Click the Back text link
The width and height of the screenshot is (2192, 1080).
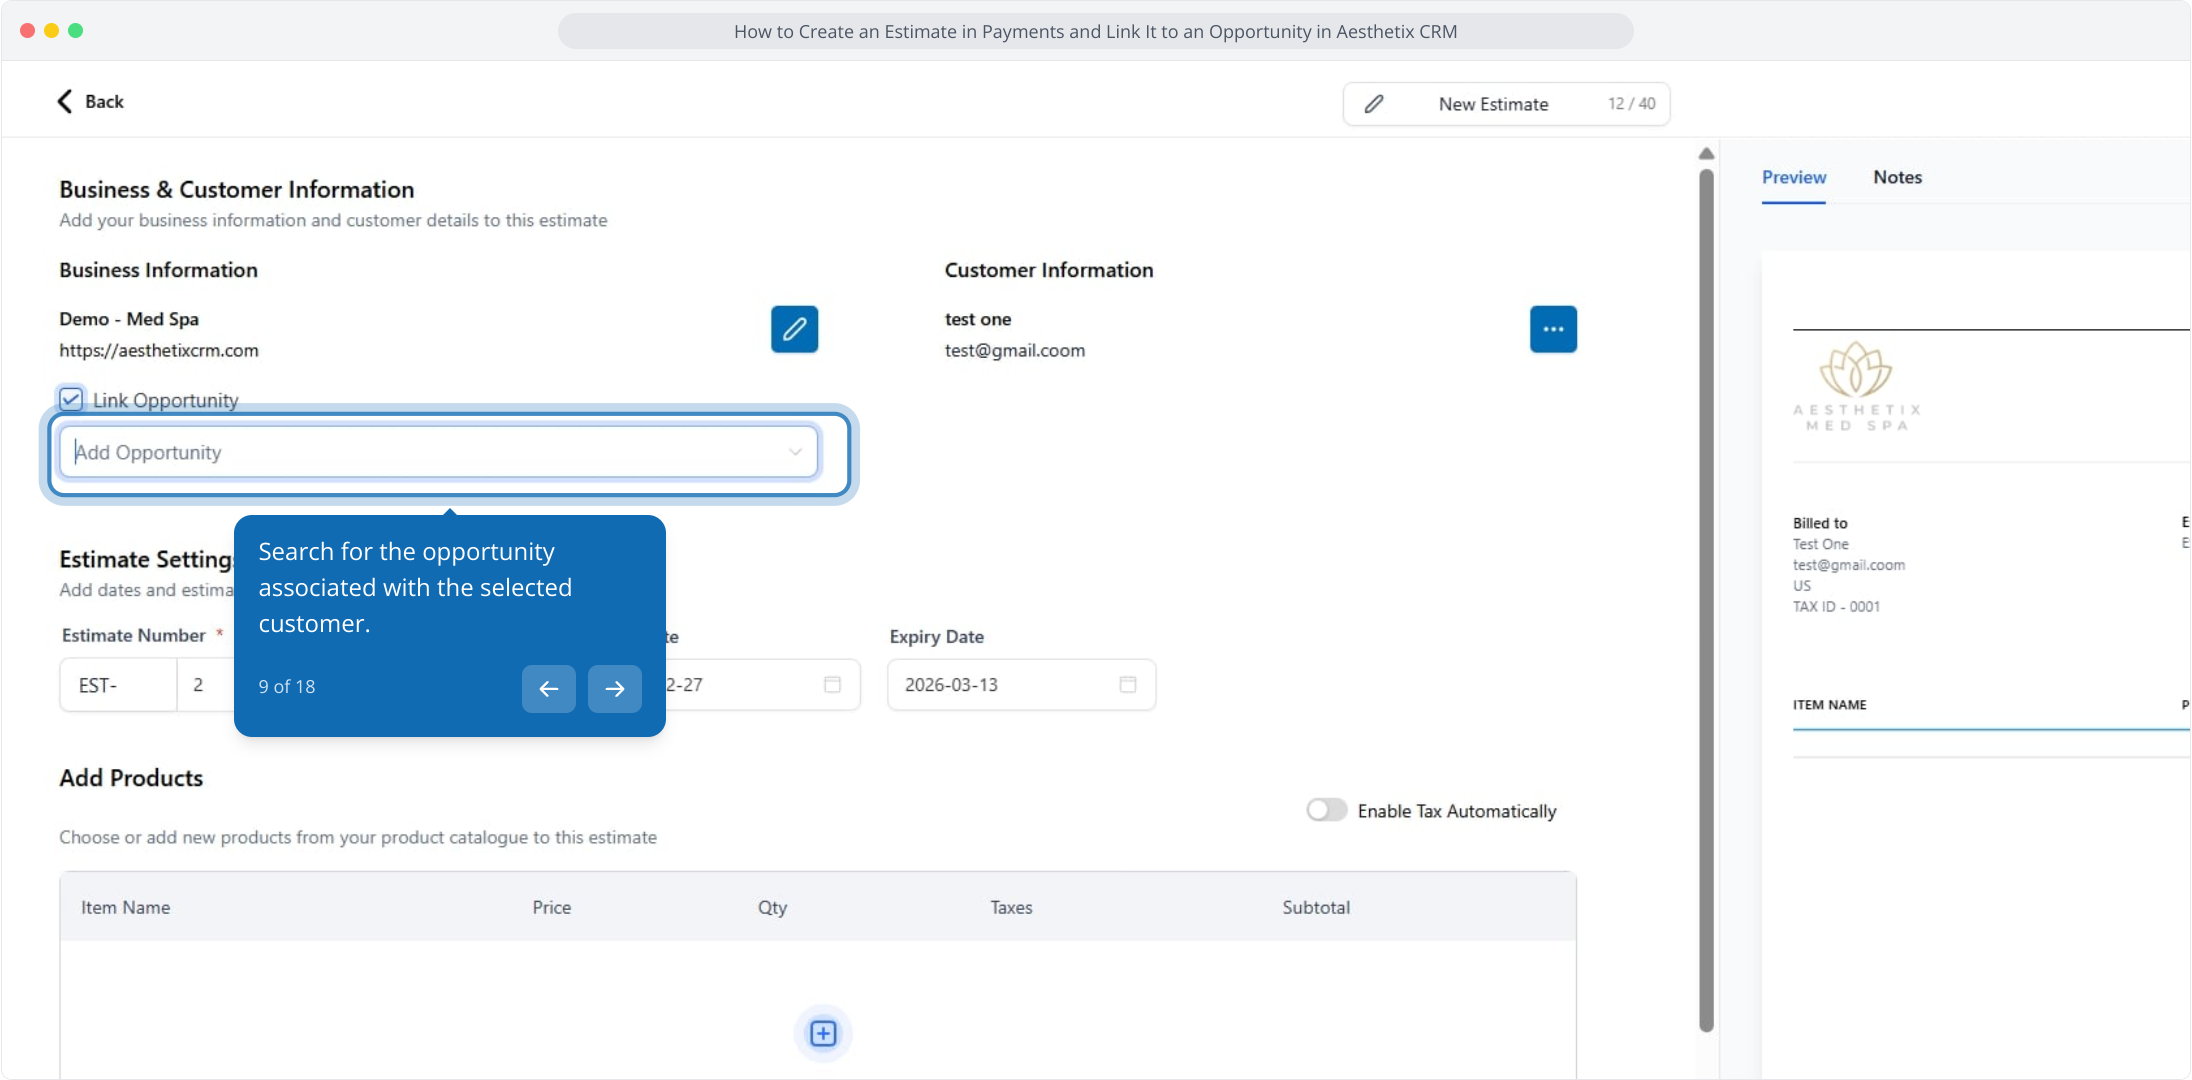[x=104, y=101]
